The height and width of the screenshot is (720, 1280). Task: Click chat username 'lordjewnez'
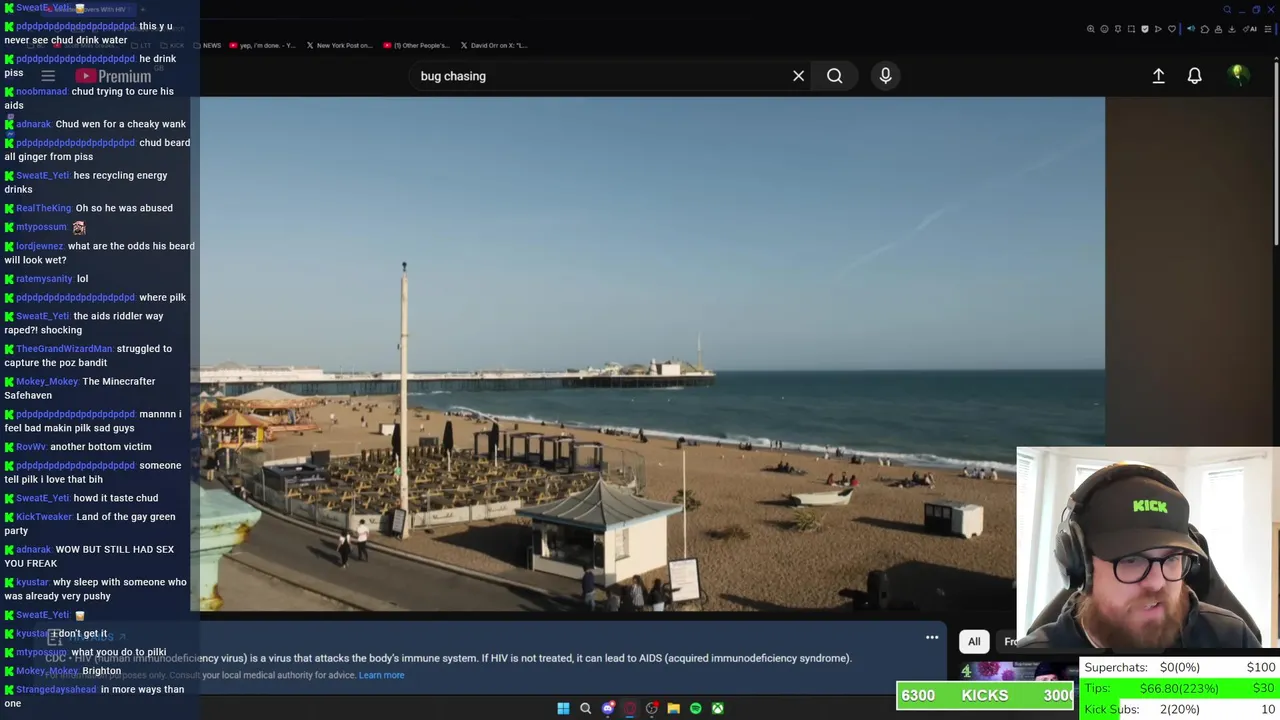(x=40, y=246)
